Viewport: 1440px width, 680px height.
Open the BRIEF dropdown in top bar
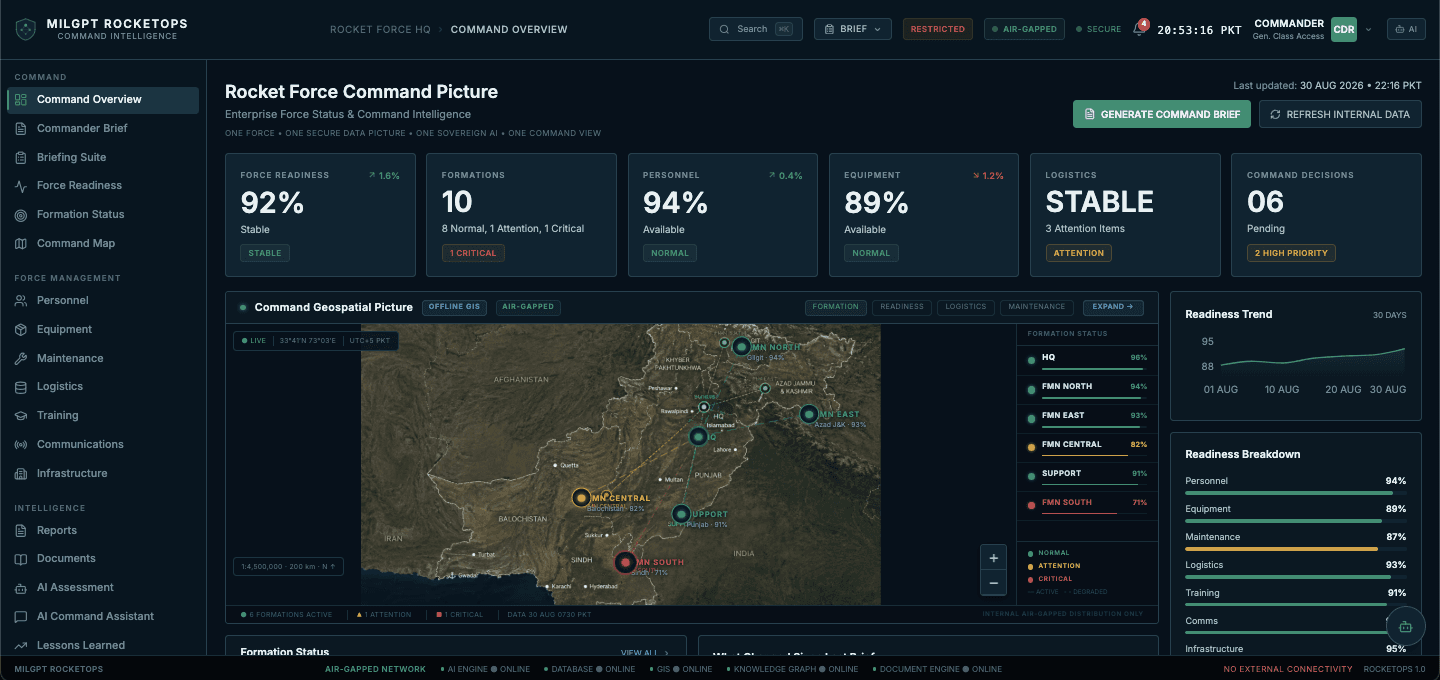(852, 29)
